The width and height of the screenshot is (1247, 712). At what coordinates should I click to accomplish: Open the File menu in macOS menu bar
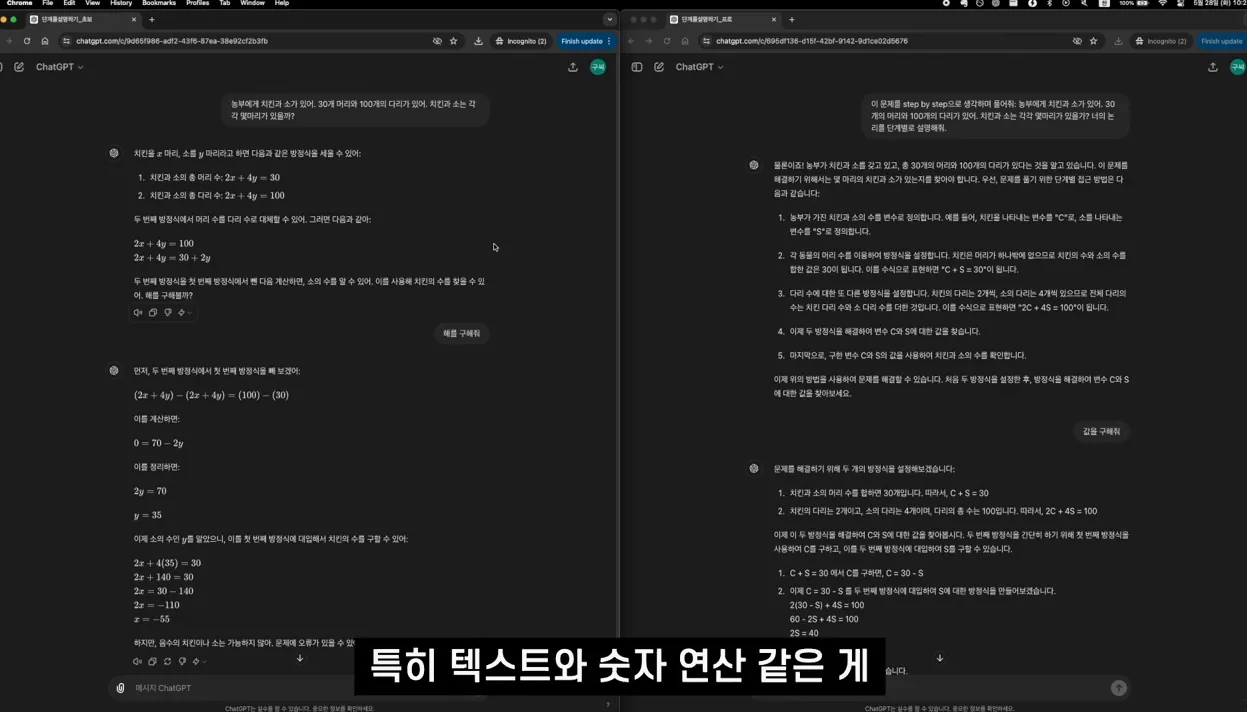coord(47,3)
